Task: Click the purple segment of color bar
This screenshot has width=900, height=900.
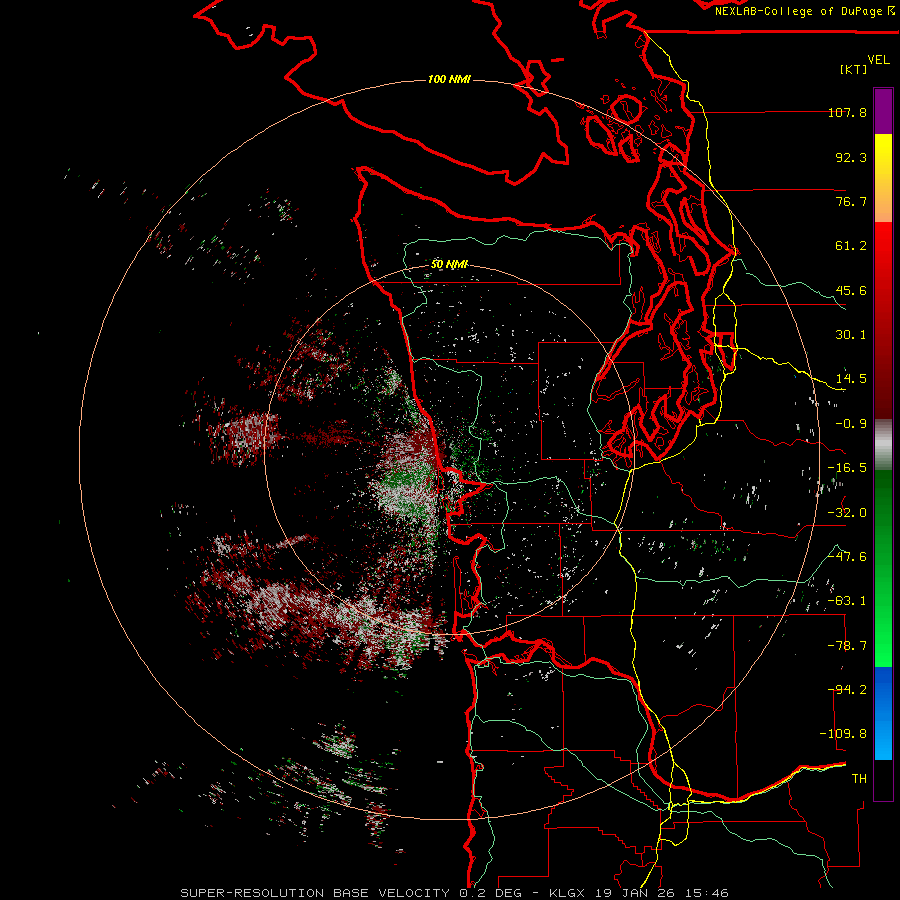Action: (x=883, y=111)
